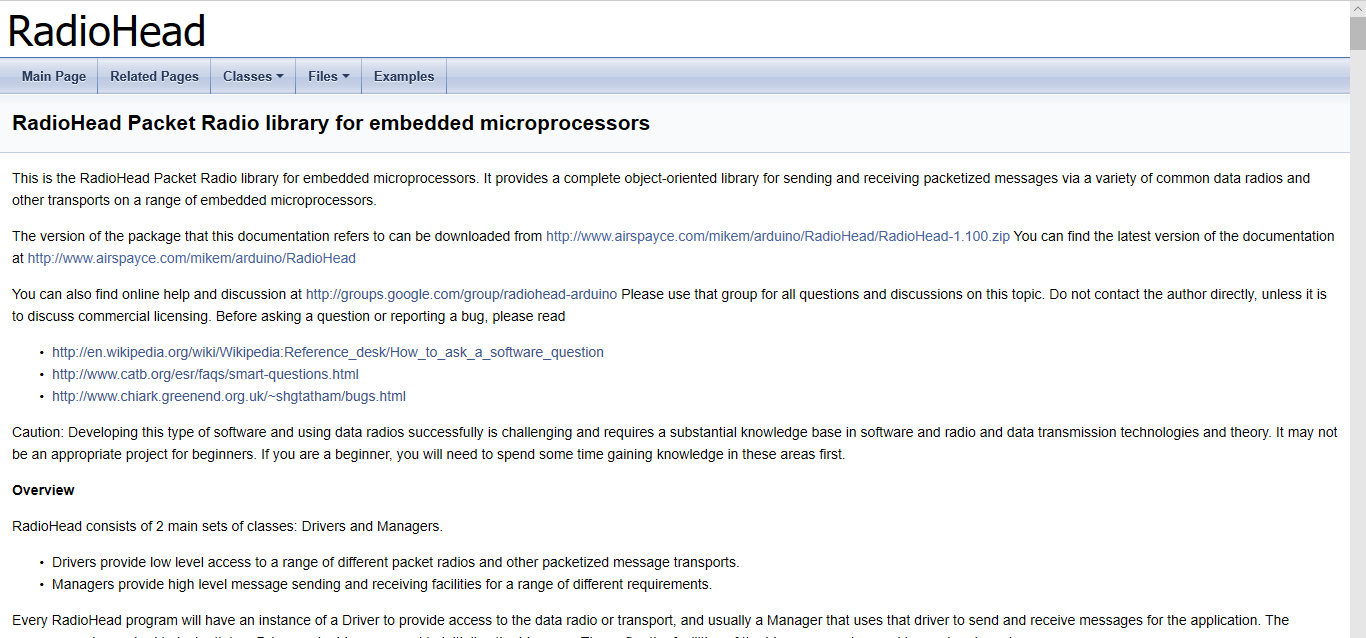Open the airspayce RadioHead documentation link
The height and width of the screenshot is (638, 1366).
191,258
